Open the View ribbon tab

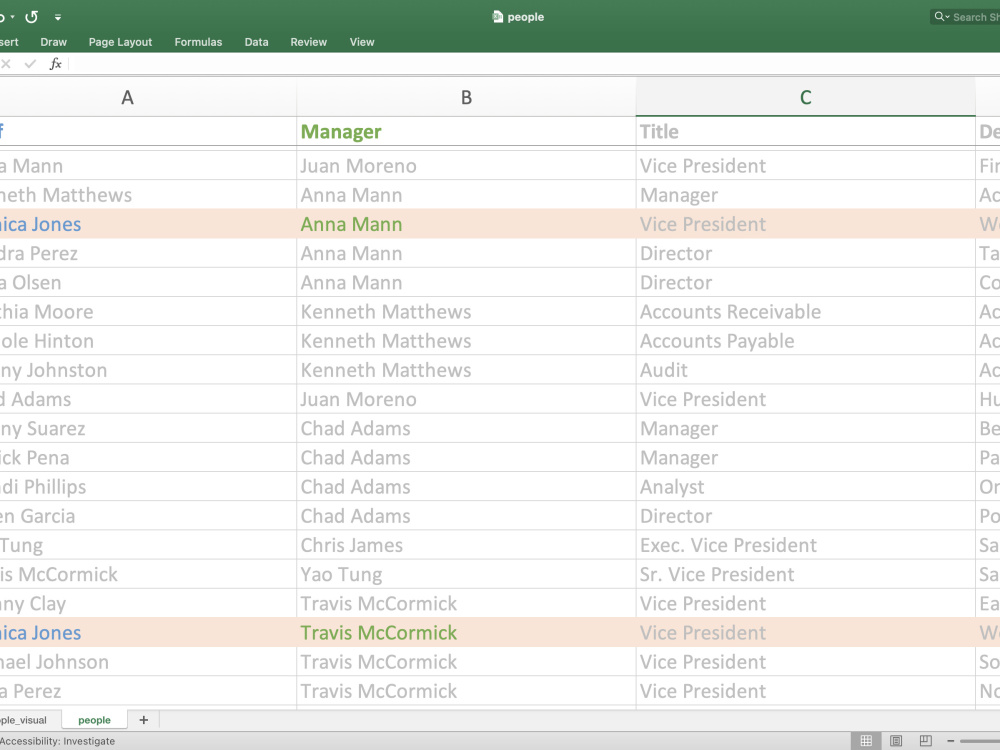click(x=362, y=42)
